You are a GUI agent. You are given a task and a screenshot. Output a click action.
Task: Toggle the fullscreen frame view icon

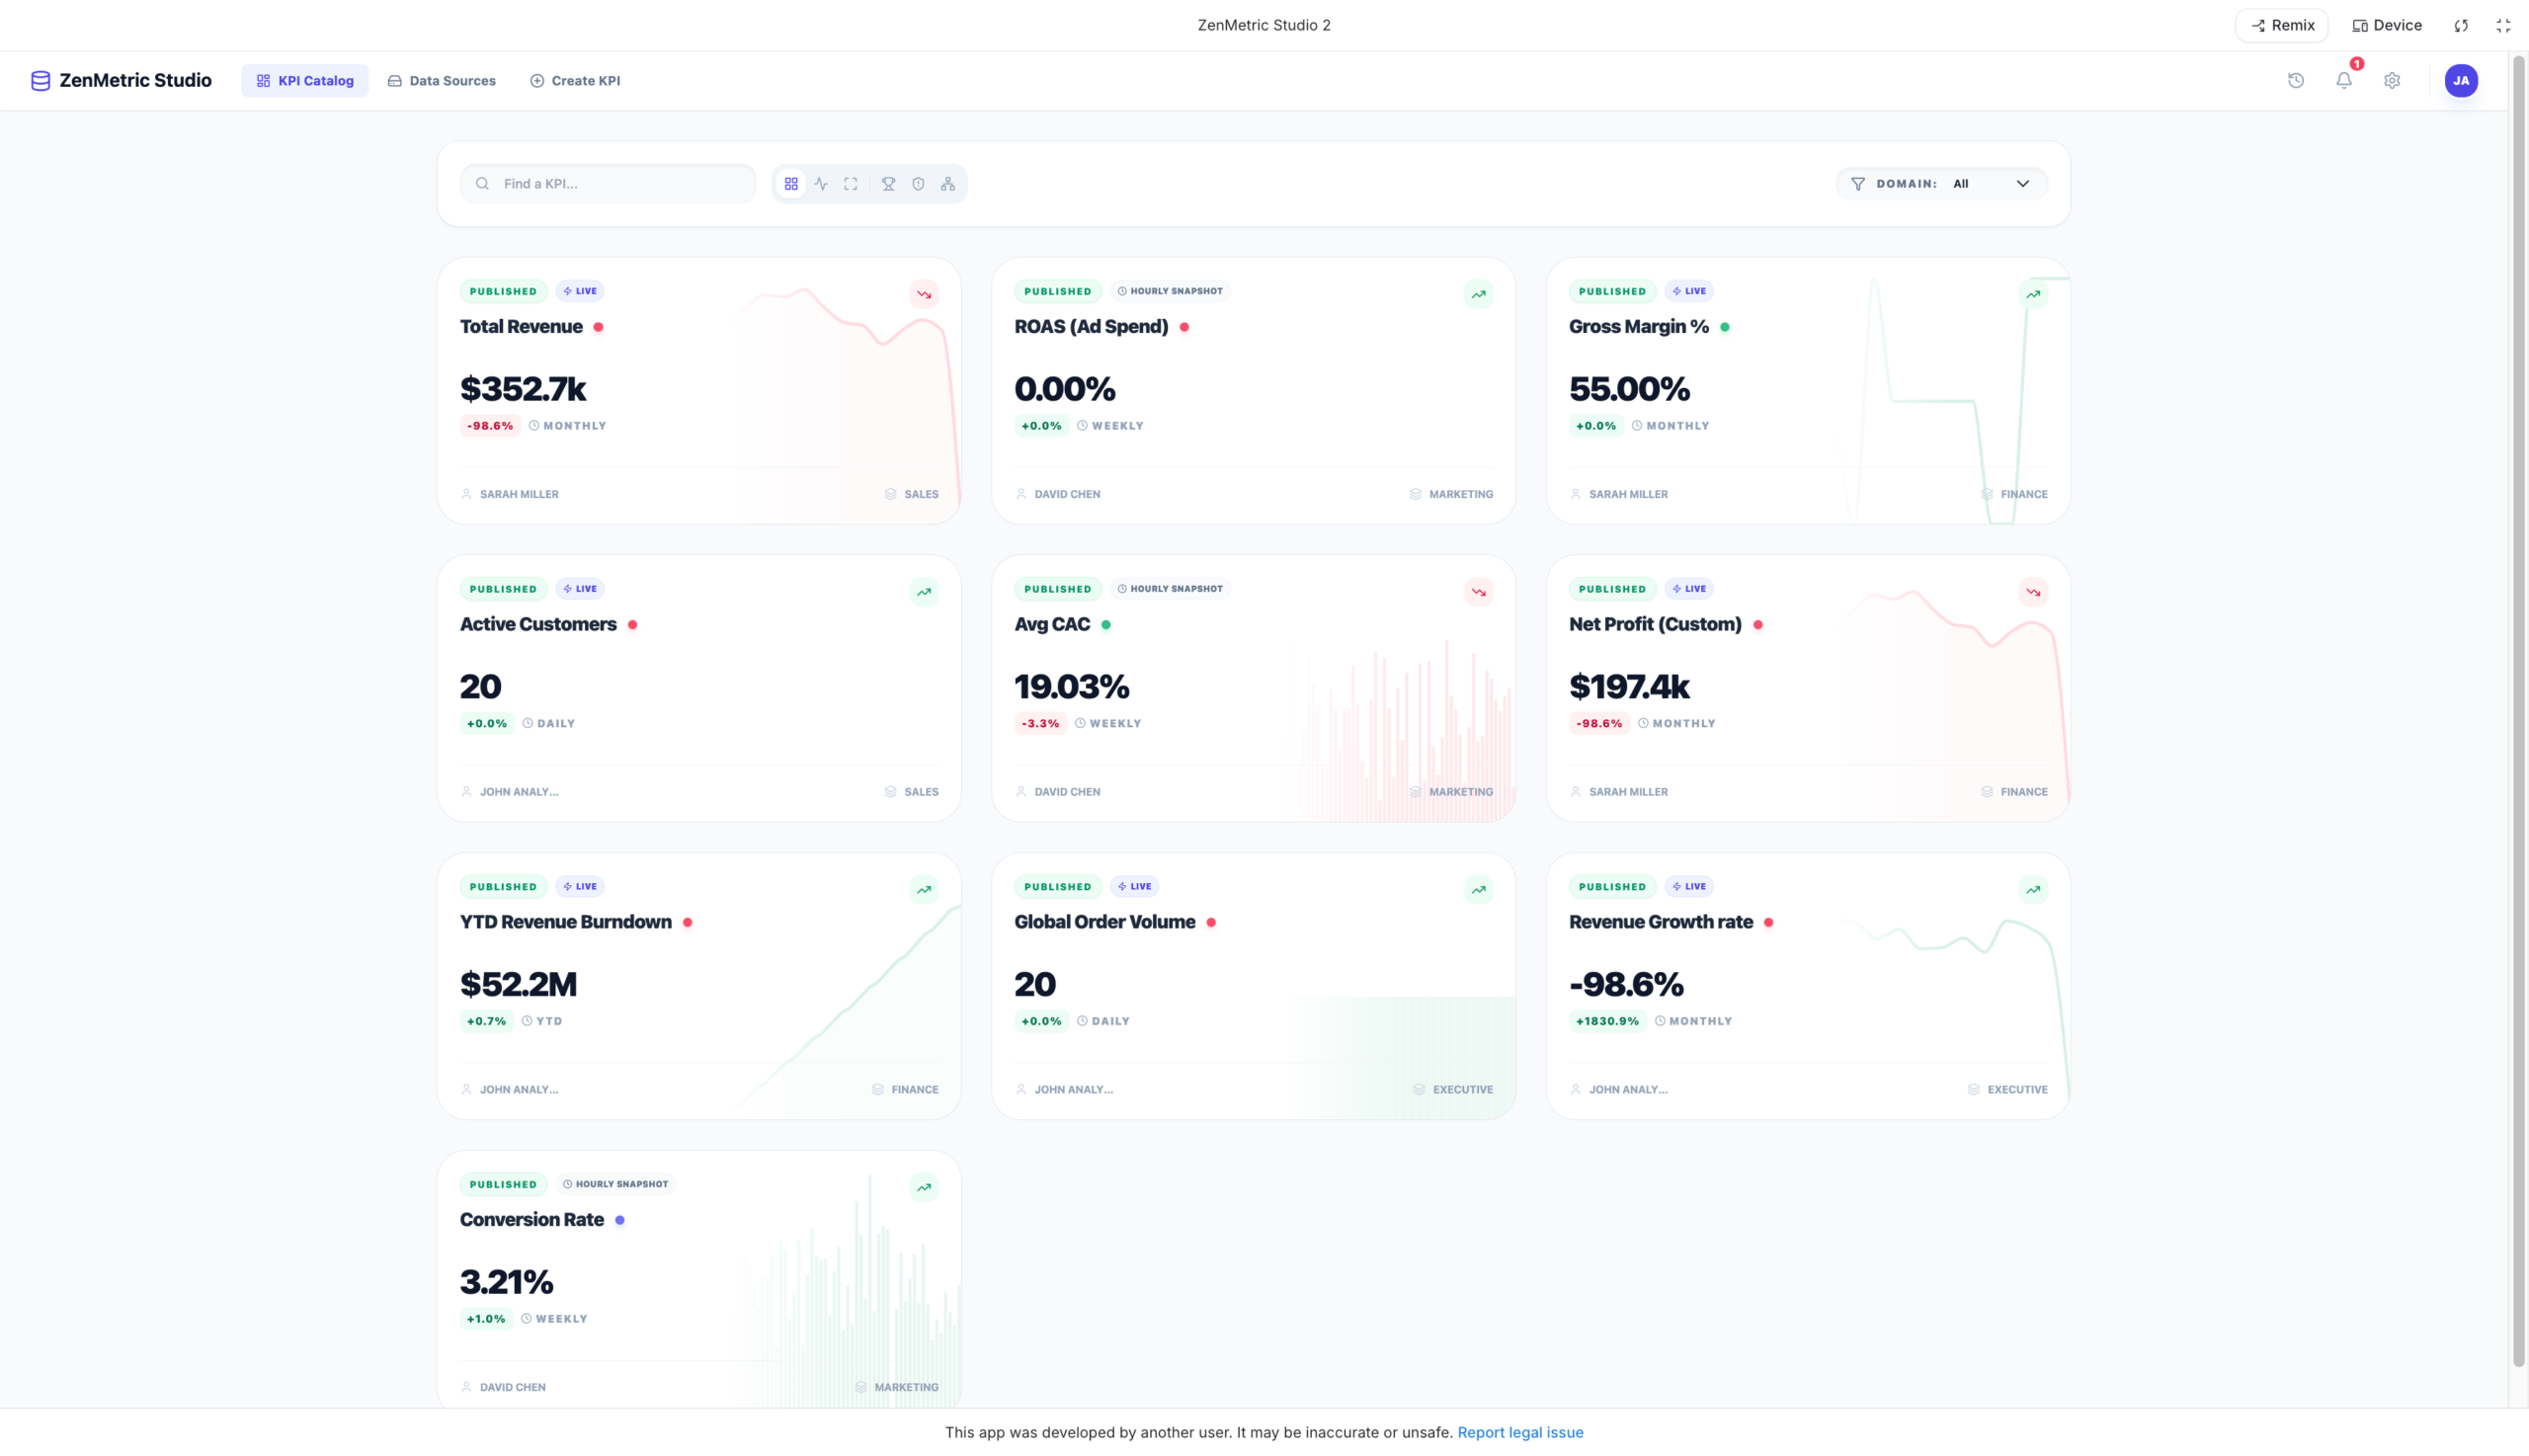(x=850, y=184)
